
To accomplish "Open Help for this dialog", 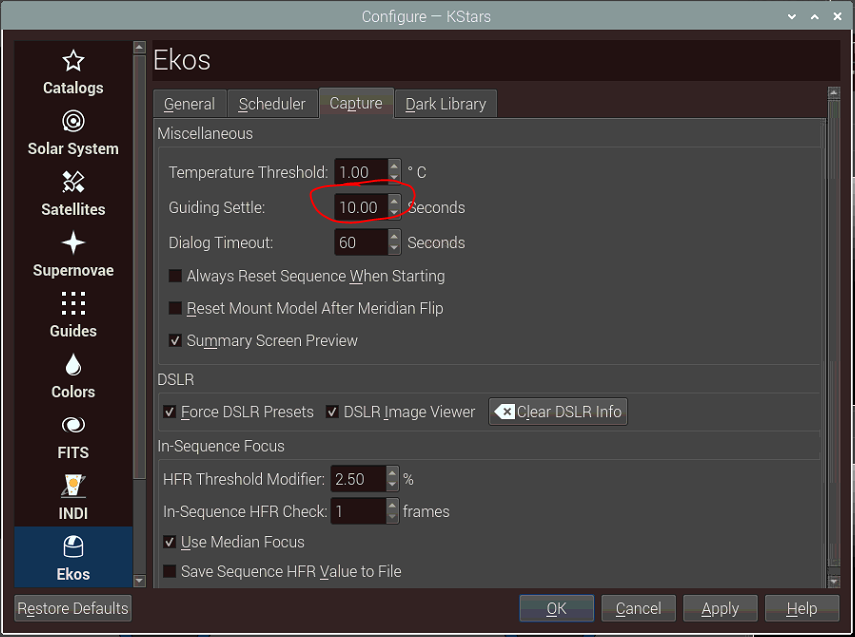I will tap(802, 608).
